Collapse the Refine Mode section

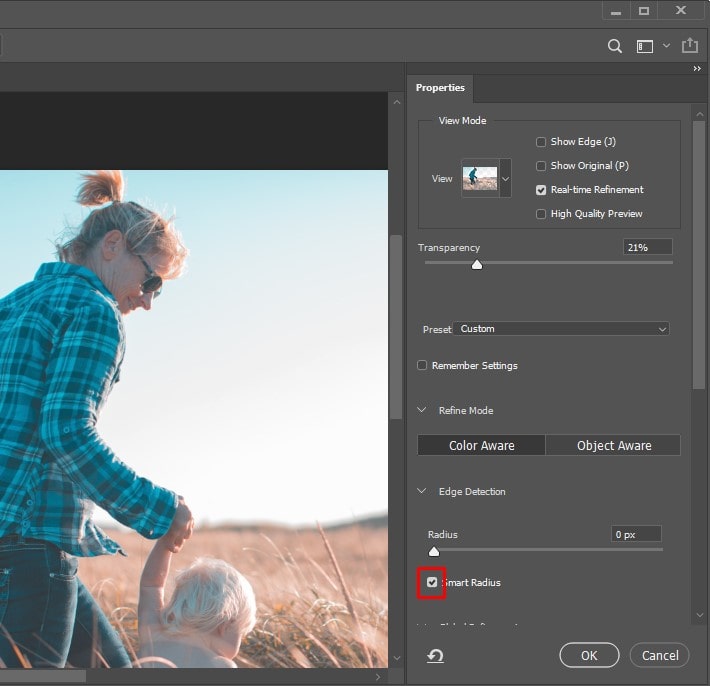click(x=422, y=411)
